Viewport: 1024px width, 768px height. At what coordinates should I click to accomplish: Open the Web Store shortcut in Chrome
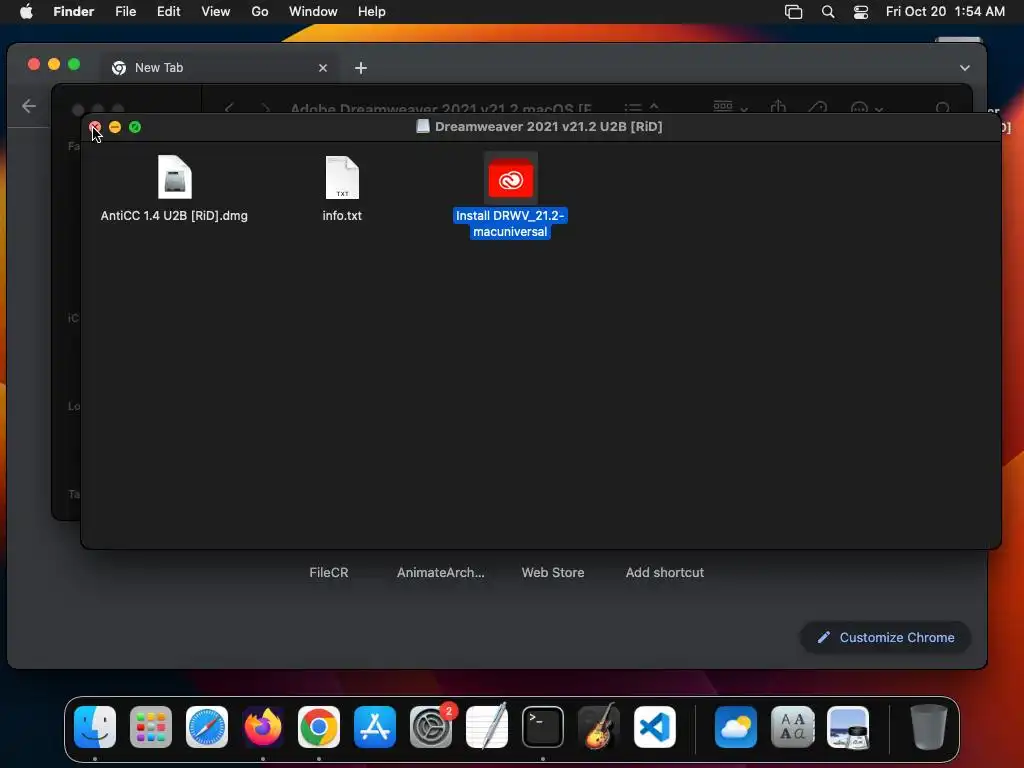pos(552,573)
